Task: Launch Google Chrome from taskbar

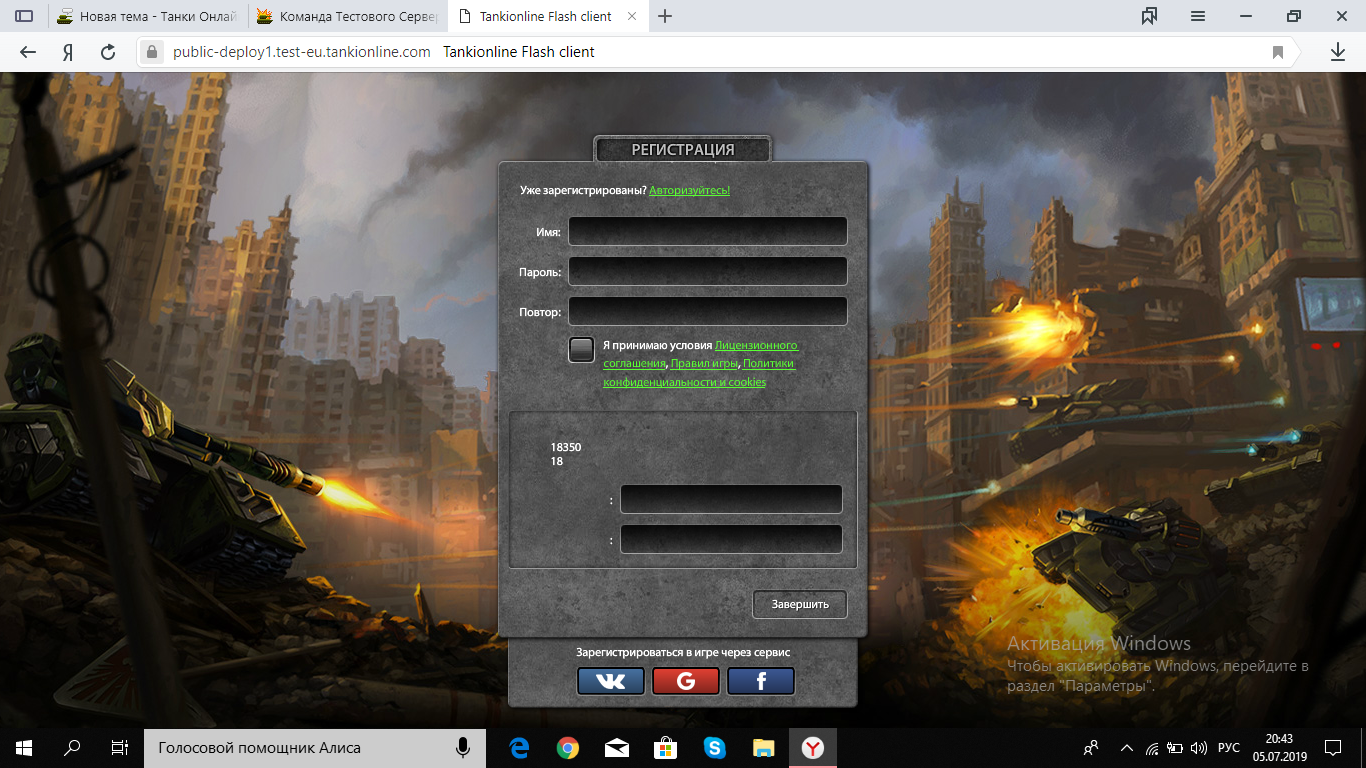Action: pyautogui.click(x=568, y=747)
